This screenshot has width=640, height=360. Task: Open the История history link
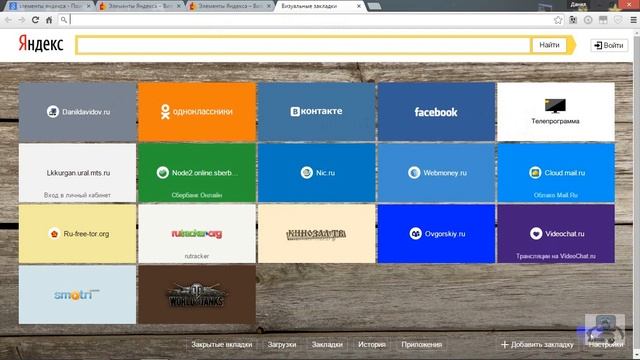371,344
